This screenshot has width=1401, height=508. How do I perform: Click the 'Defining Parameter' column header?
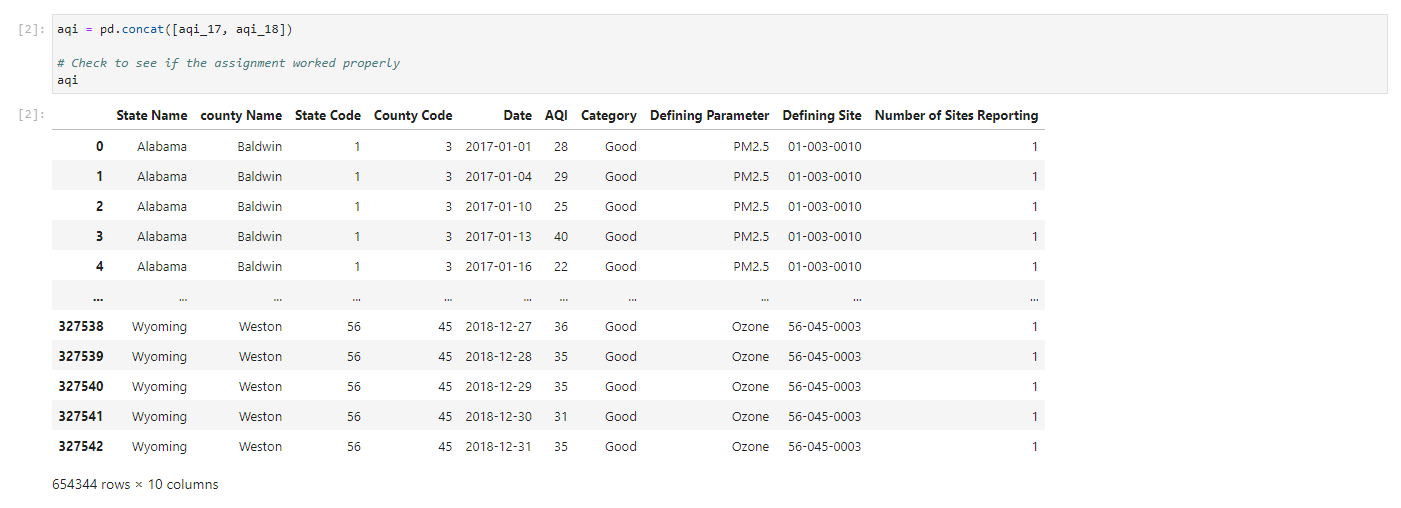709,116
